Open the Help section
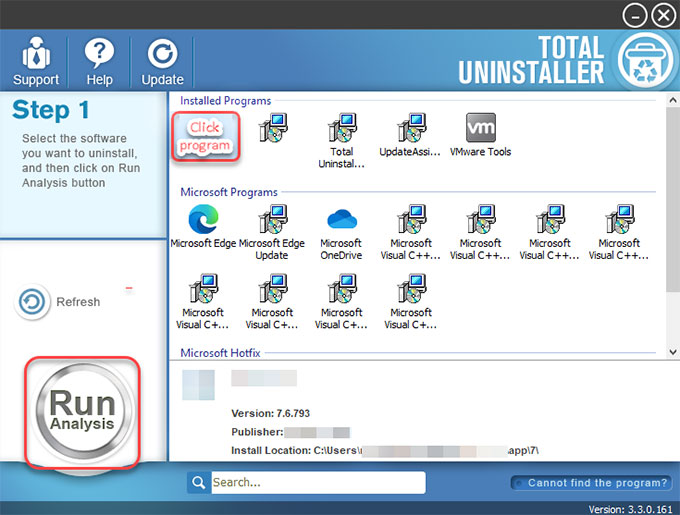This screenshot has height=515, width=680. (99, 61)
